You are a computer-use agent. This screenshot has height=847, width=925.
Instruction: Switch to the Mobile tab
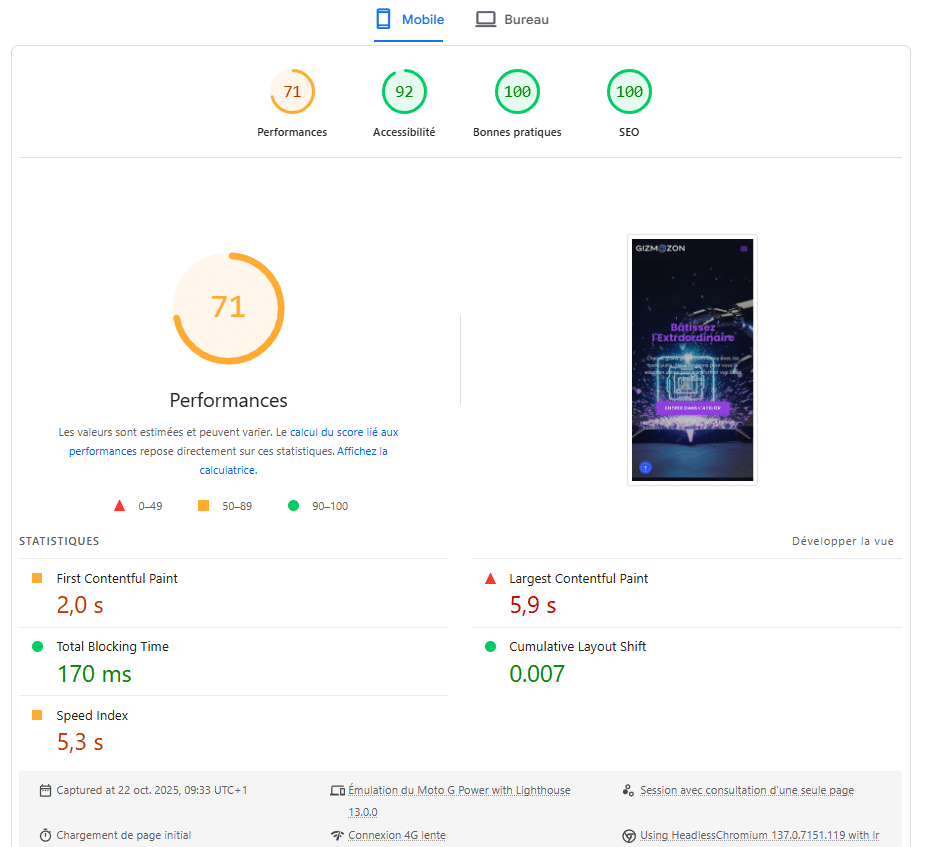click(409, 20)
